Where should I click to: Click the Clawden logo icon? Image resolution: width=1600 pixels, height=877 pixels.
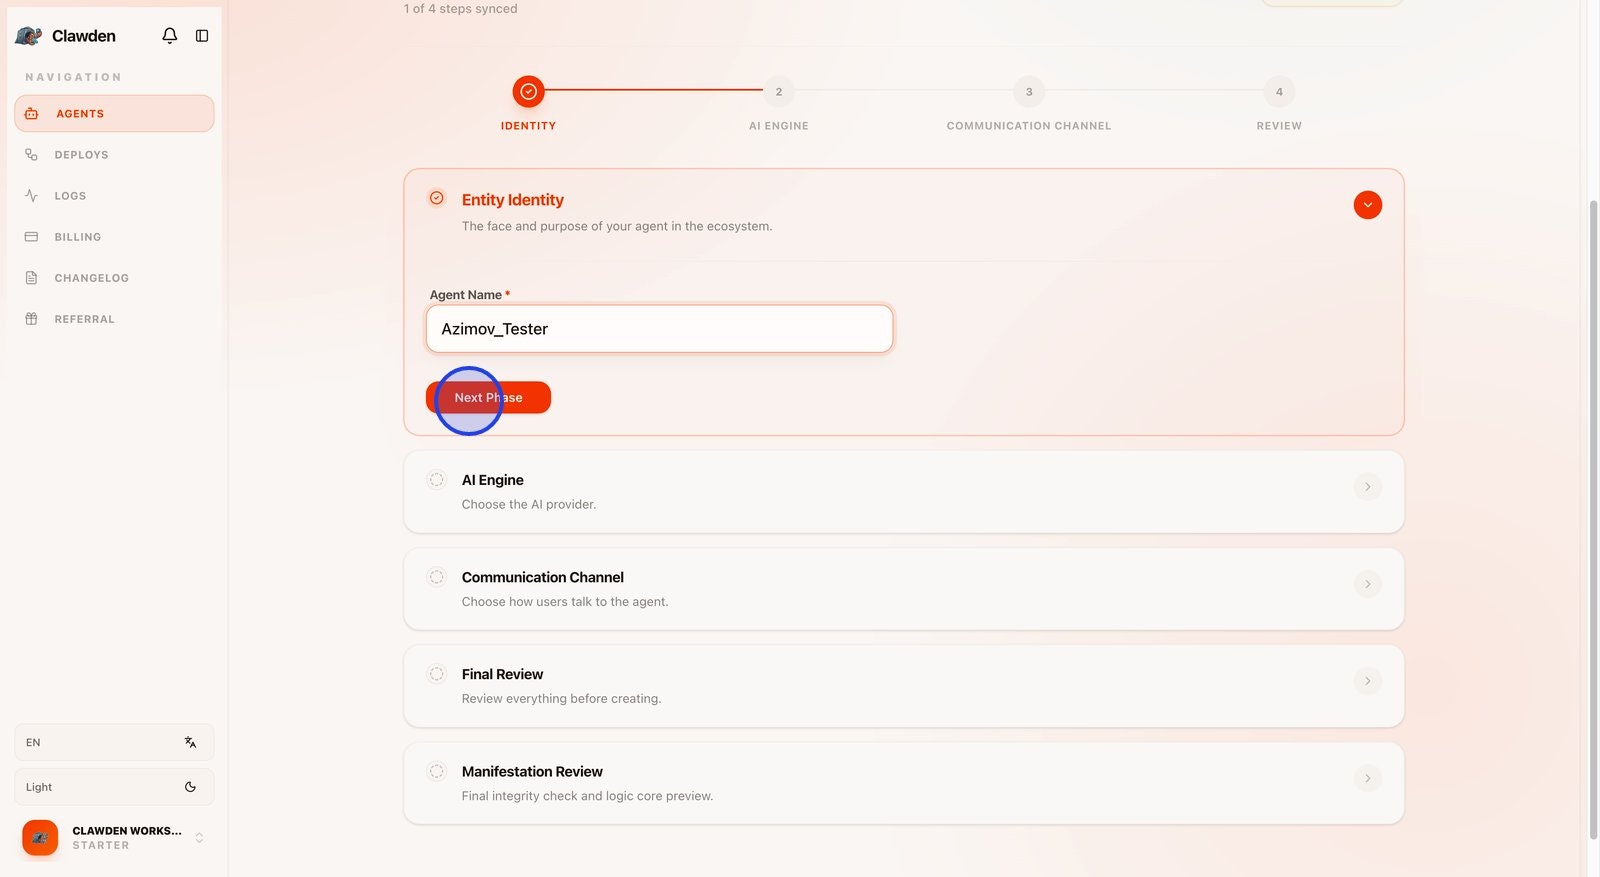(28, 36)
